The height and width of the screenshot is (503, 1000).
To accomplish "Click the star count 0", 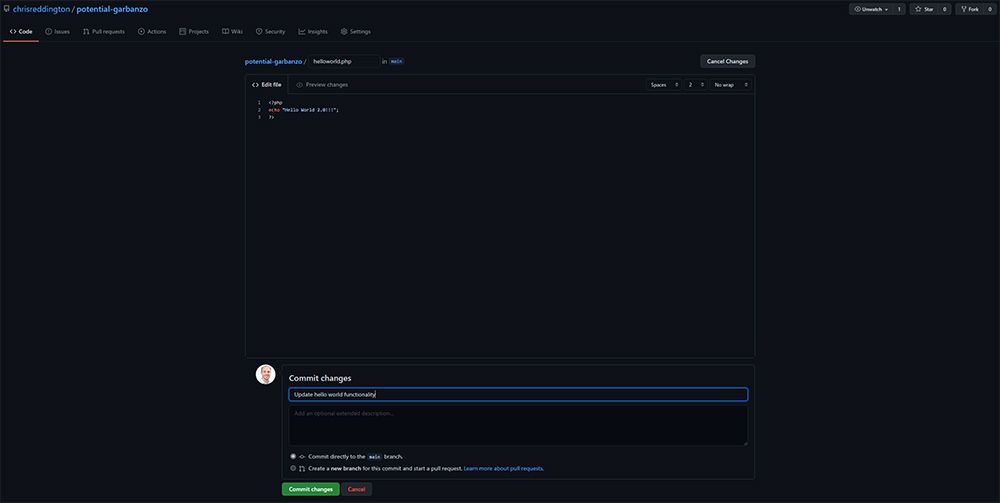I will pyautogui.click(x=945, y=9).
